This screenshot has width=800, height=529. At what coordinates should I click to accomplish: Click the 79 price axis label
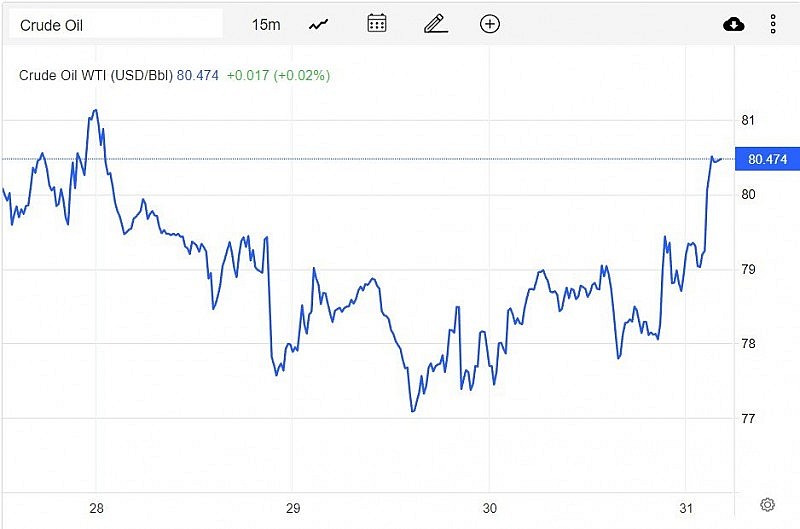coord(748,269)
